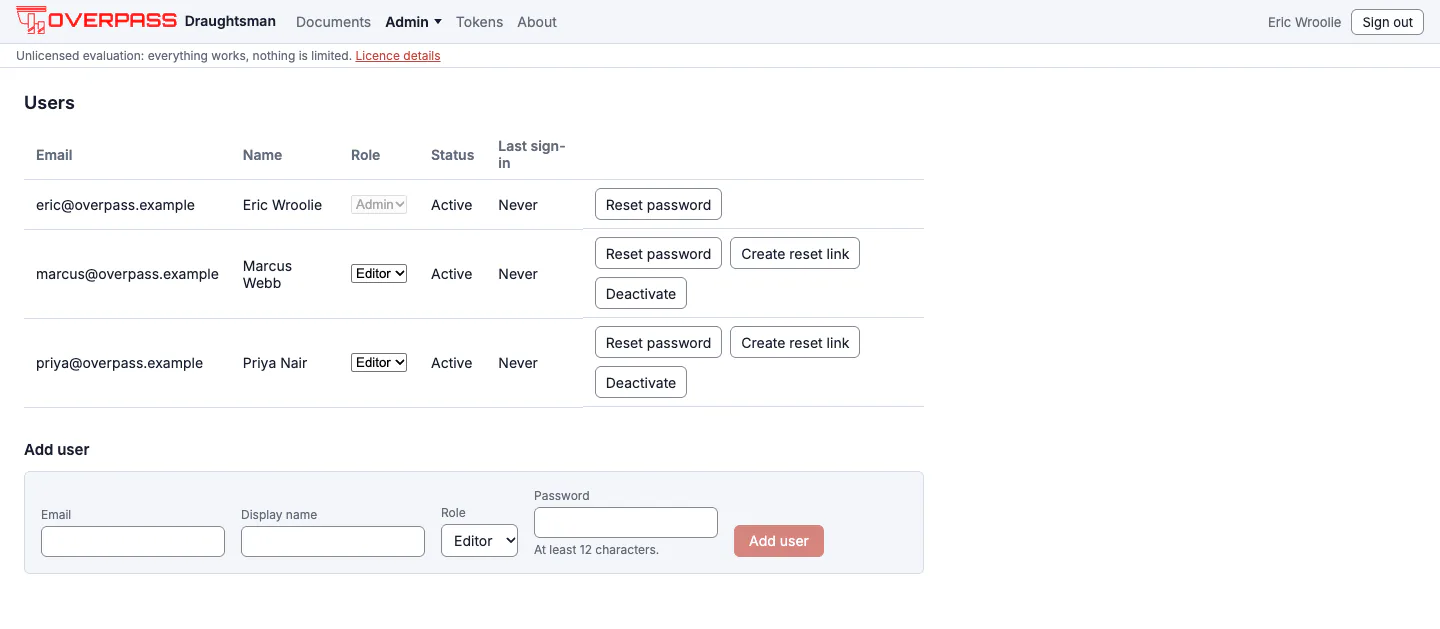
Task: Click Eric Wroolie user name in header
Action: click(1304, 22)
